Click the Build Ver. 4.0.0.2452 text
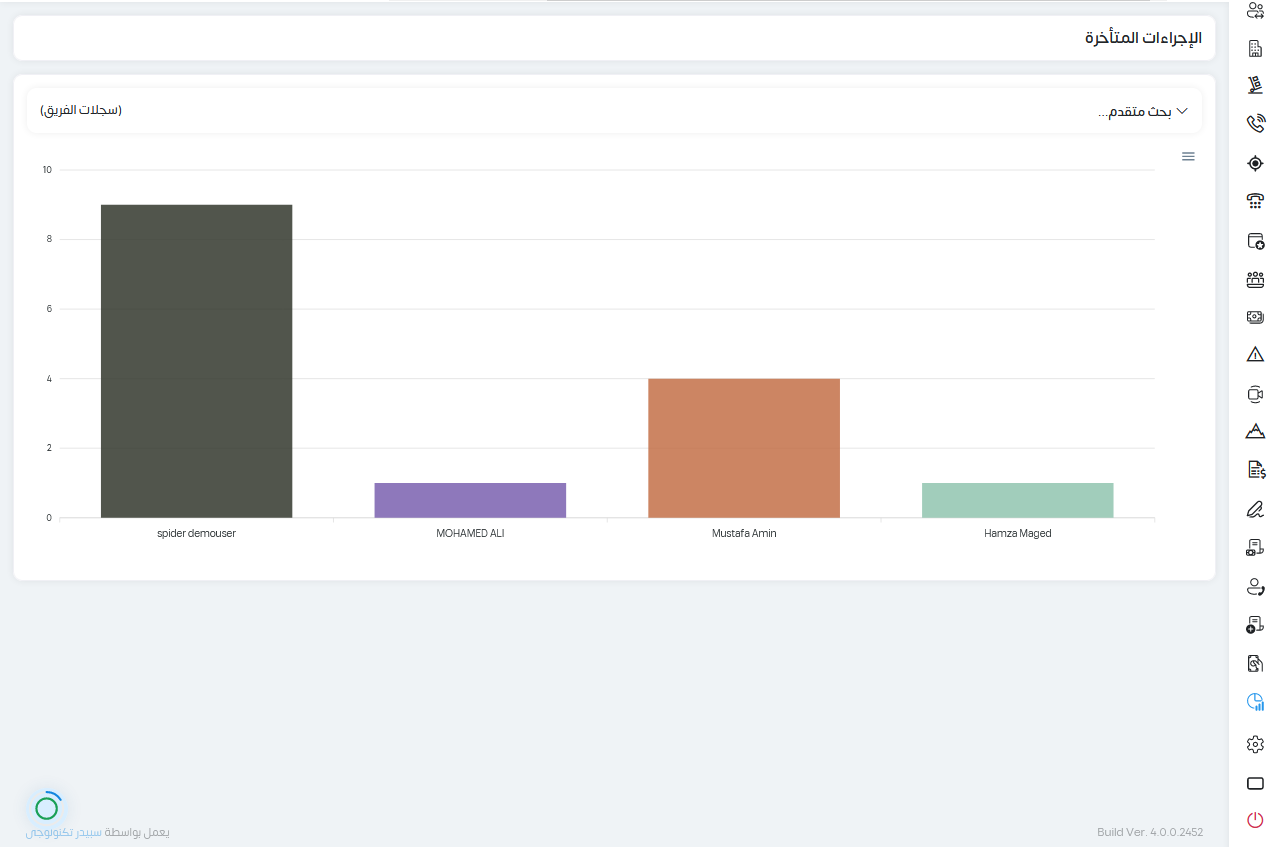This screenshot has width=1274, height=847. tap(1150, 832)
